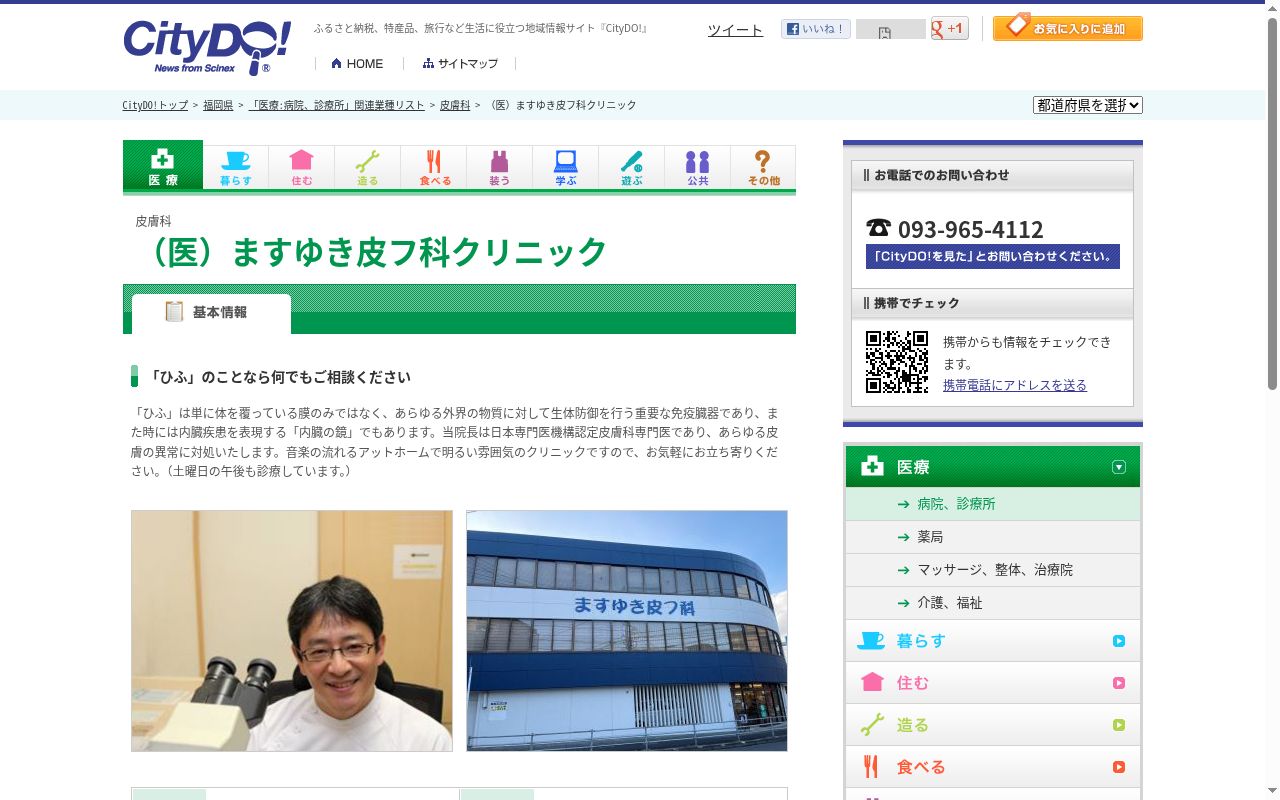The height and width of the screenshot is (800, 1280).
Task: Click the 福岡県 breadcrumb link
Action: [x=218, y=105]
